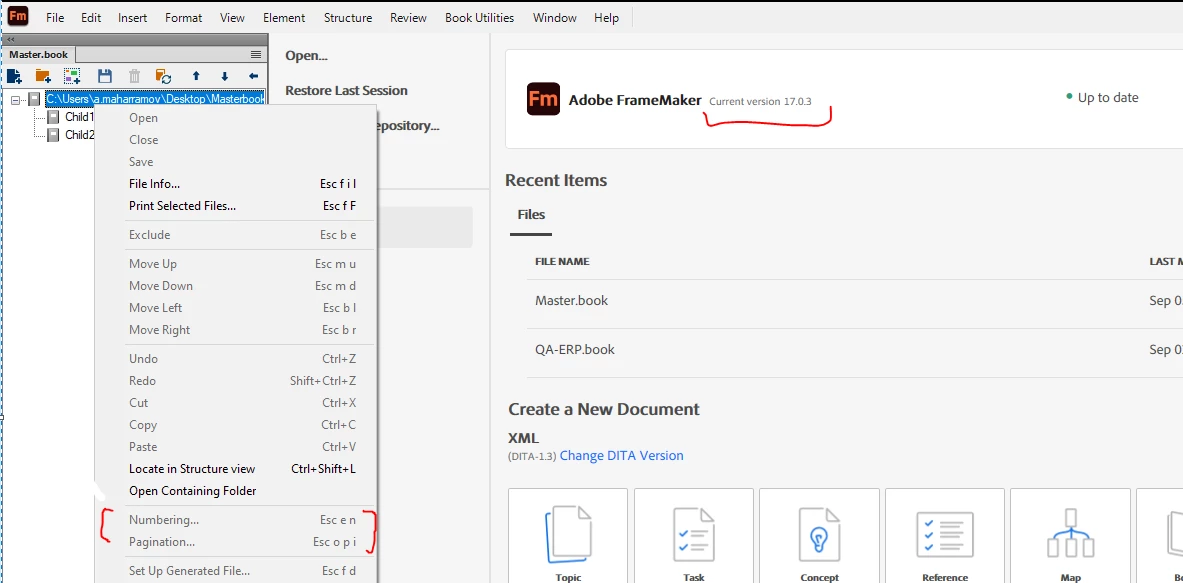The height and width of the screenshot is (583, 1183).
Task: Click the Move Left arrow icon
Action: [x=254, y=76]
